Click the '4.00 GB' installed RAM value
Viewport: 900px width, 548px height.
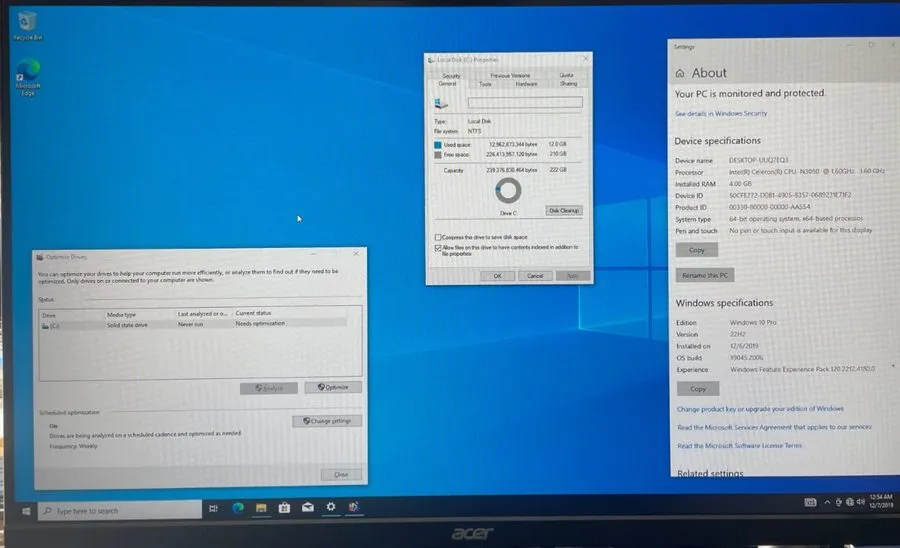740,184
